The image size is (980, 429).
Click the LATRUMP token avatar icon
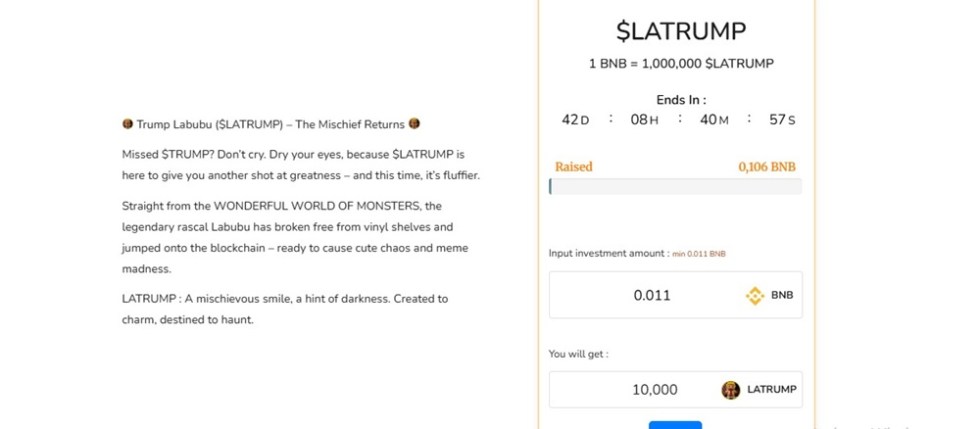[731, 390]
